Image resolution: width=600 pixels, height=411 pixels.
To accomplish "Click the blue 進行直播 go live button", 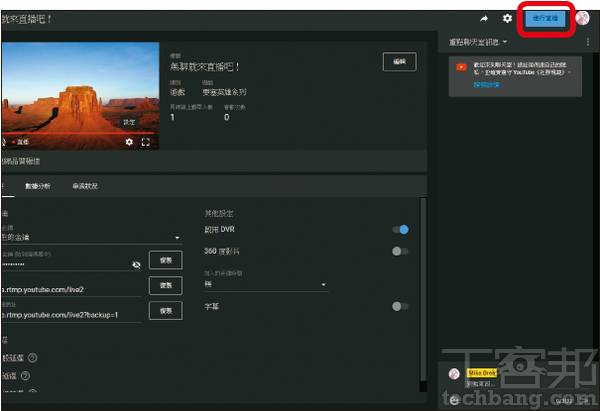I will (x=547, y=18).
